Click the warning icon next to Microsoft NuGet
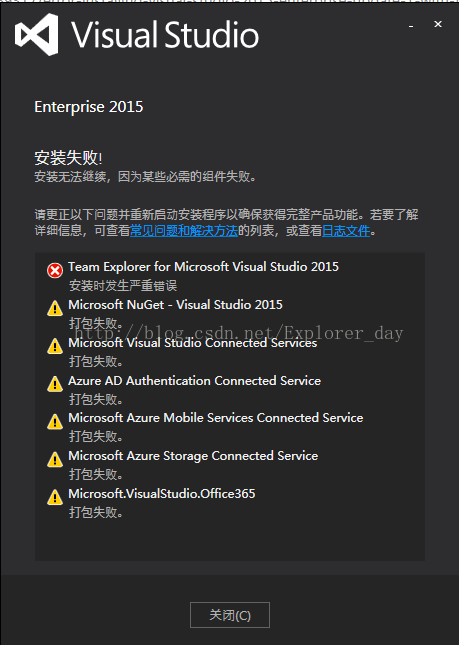This screenshot has width=459, height=645. click(x=55, y=308)
